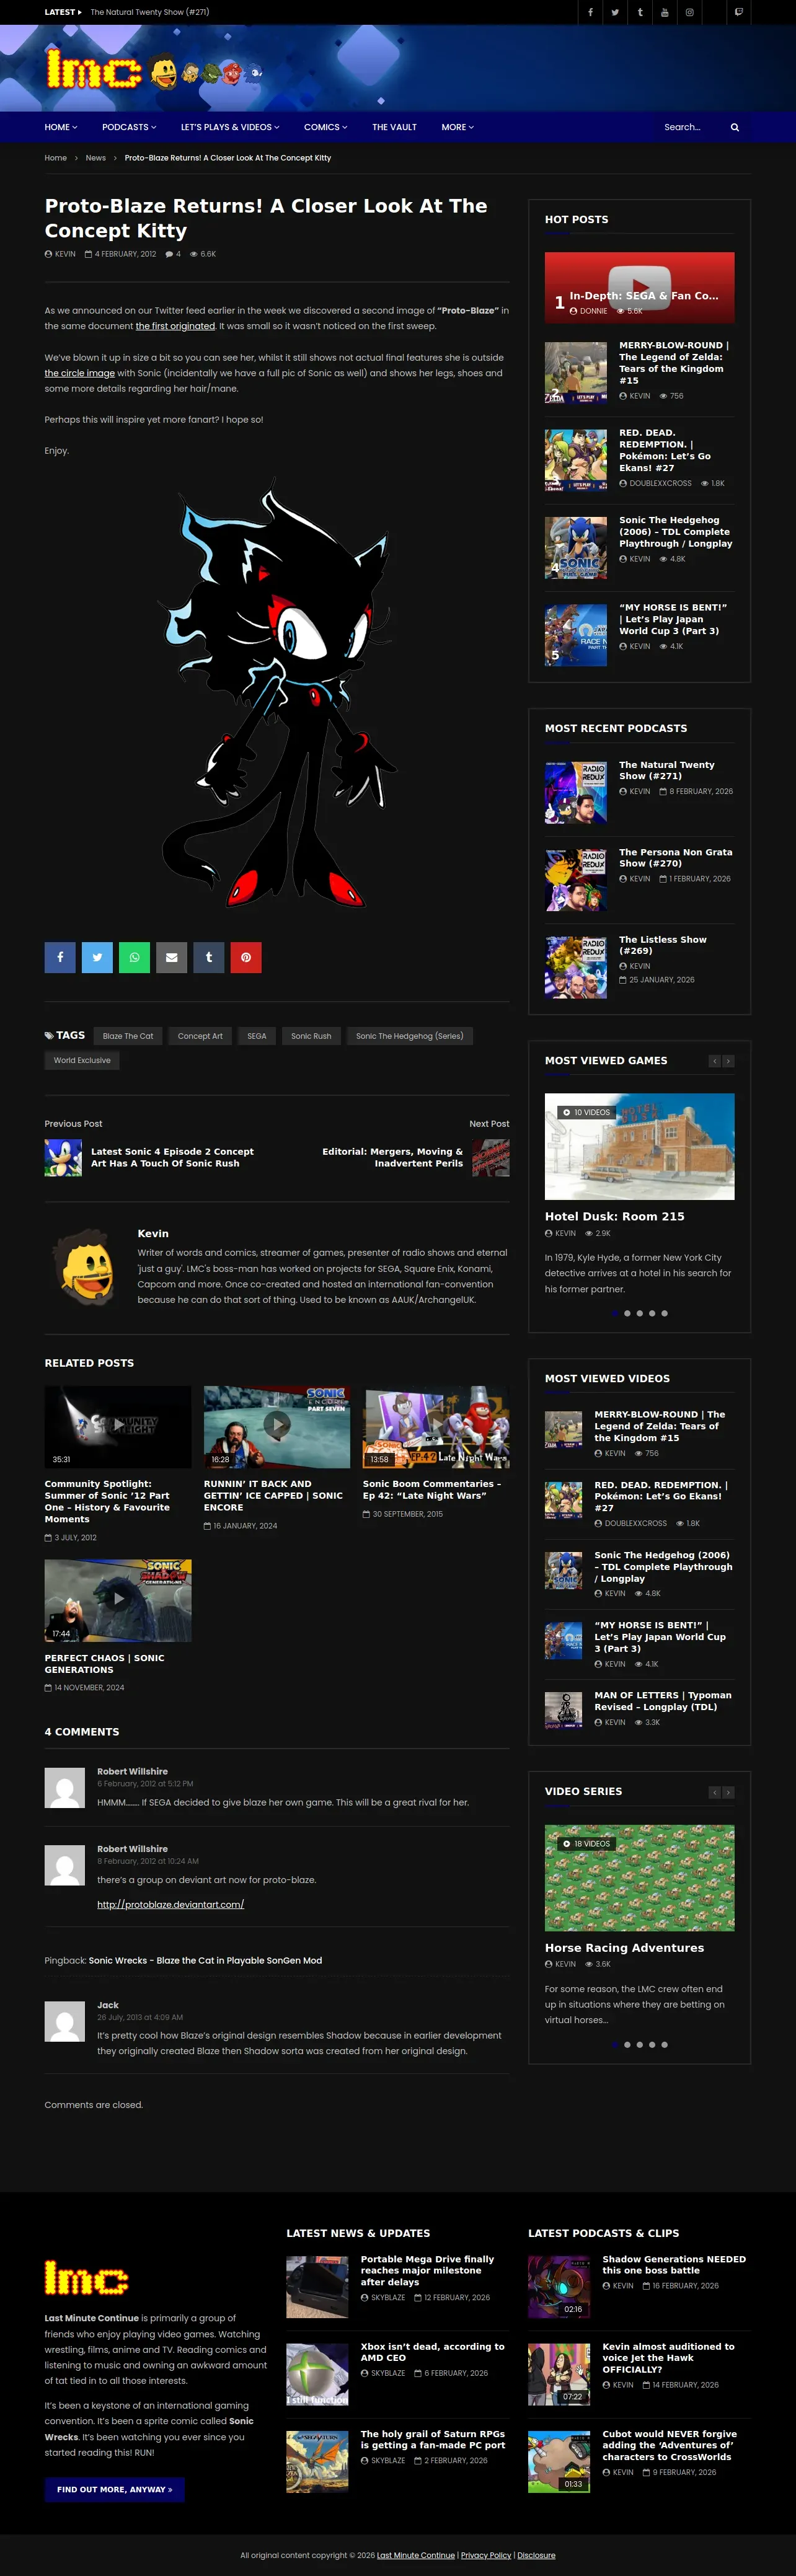Expand the PODCASTS dropdown menu
The image size is (796, 2576).
point(129,127)
